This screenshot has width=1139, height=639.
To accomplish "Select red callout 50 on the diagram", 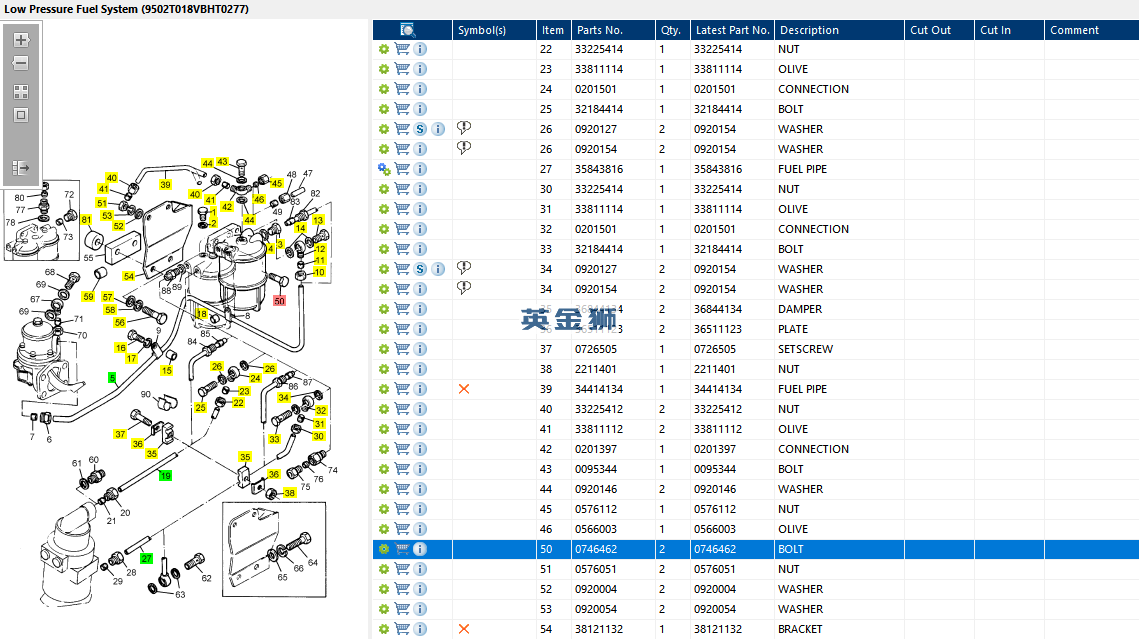I will click(279, 300).
